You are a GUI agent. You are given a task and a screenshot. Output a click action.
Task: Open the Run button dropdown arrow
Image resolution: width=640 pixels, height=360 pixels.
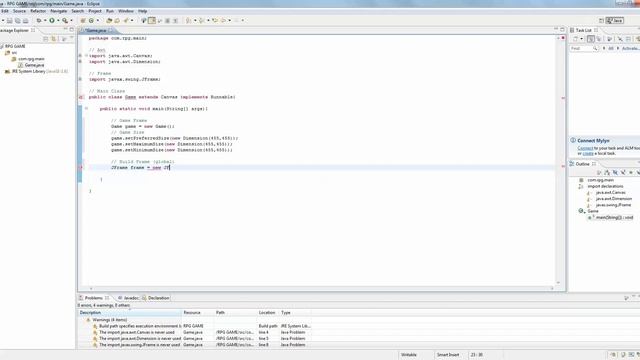[58, 20]
